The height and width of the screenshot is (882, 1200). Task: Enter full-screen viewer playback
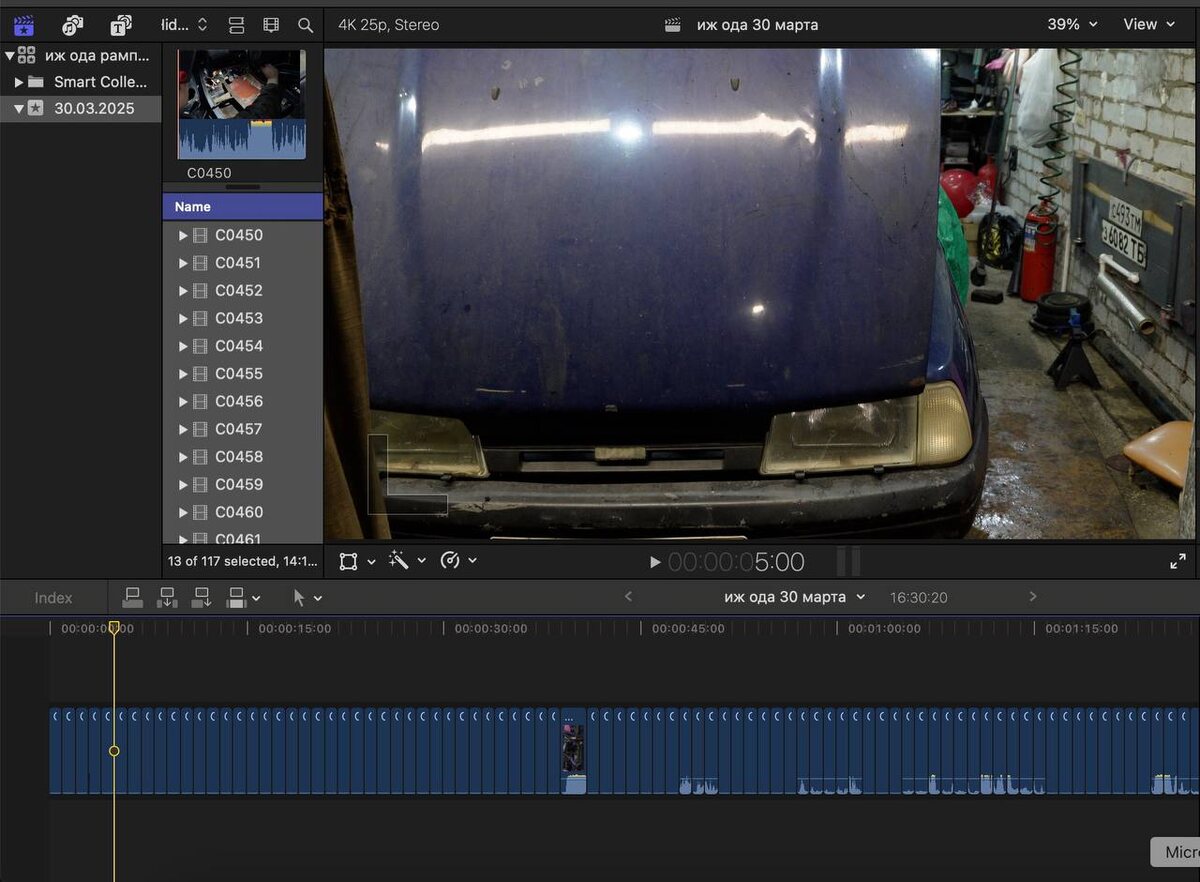pyautogui.click(x=1178, y=561)
